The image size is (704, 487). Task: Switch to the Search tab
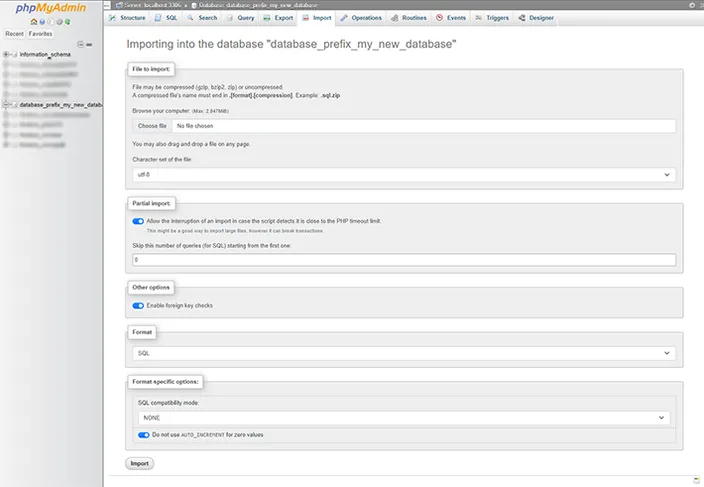coord(202,18)
